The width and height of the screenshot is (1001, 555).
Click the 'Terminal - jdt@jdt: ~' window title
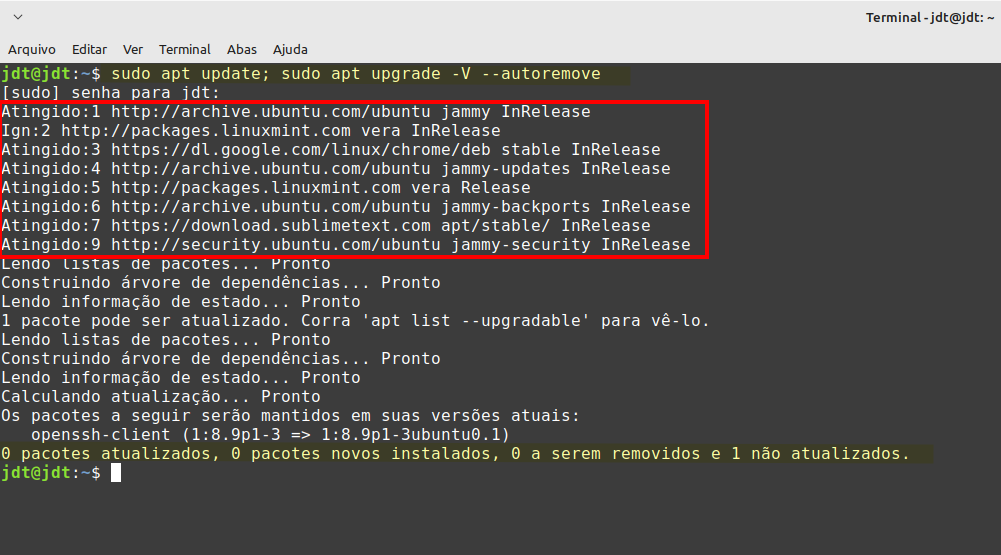point(930,17)
